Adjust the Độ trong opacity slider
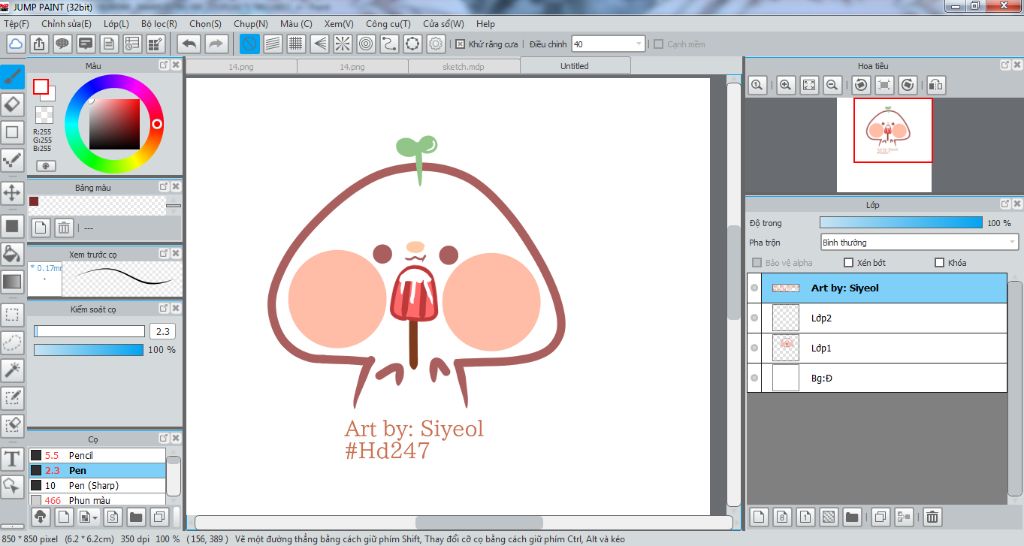This screenshot has height=546, width=1024. pyautogui.click(x=901, y=223)
